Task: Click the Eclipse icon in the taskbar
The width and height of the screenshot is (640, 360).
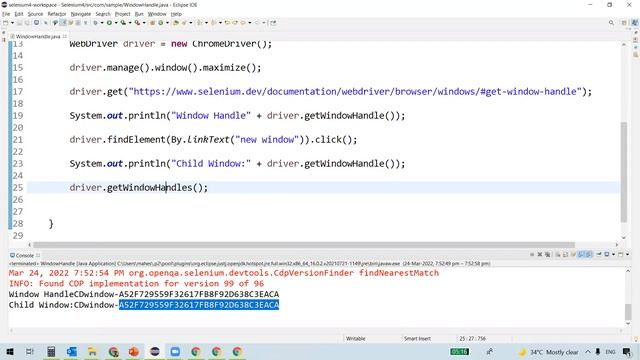Action: pos(155,351)
